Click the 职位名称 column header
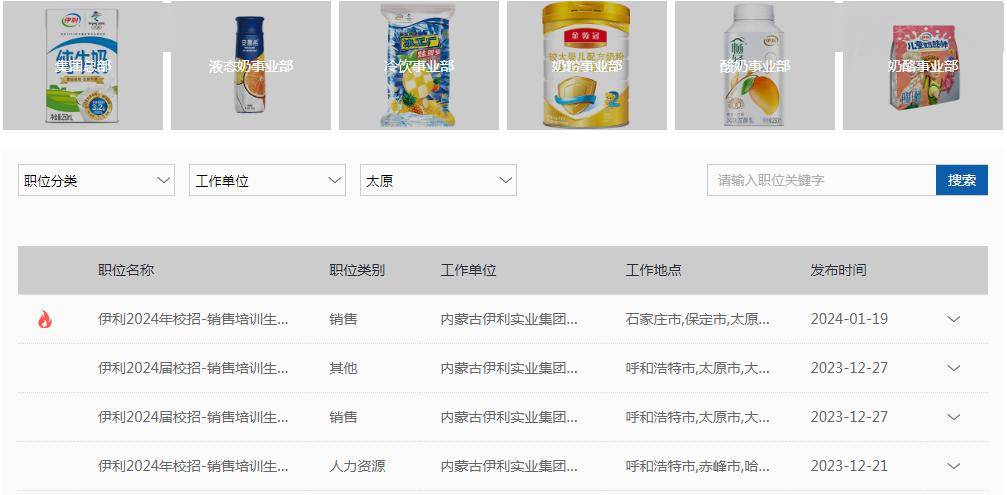Image resolution: width=1007 pixels, height=495 pixels. tap(126, 270)
